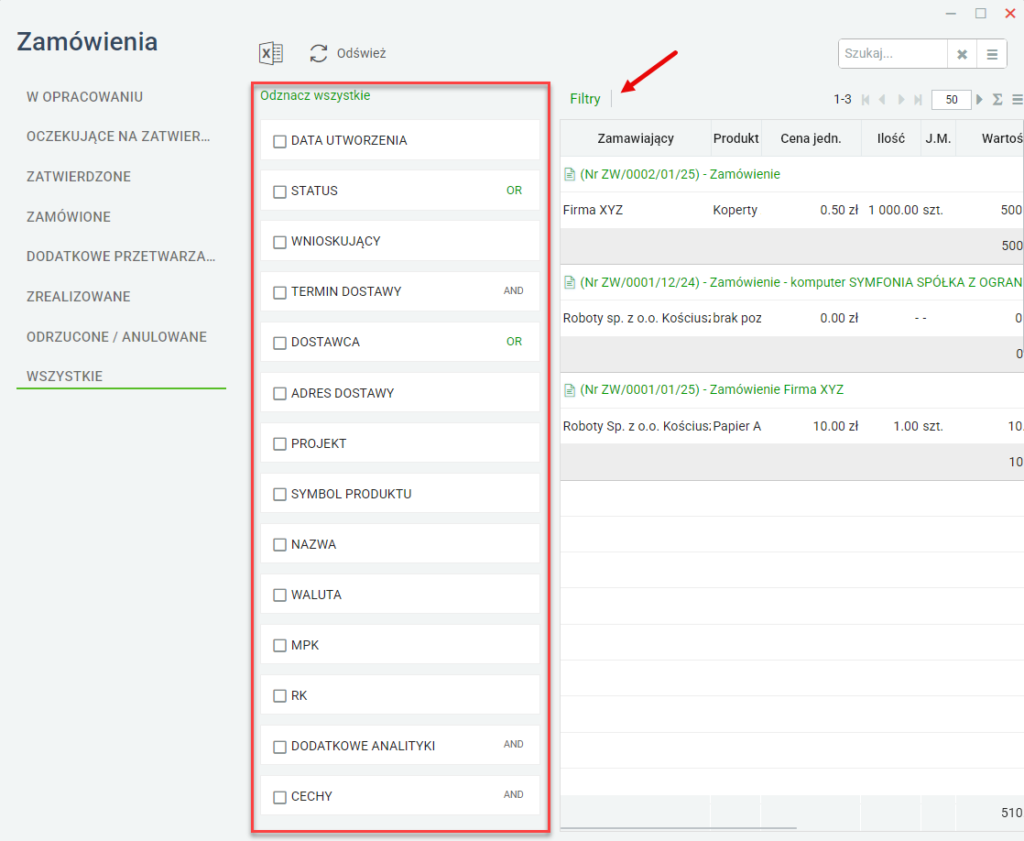
Task: Click the Odśwież label
Action: (x=361, y=54)
